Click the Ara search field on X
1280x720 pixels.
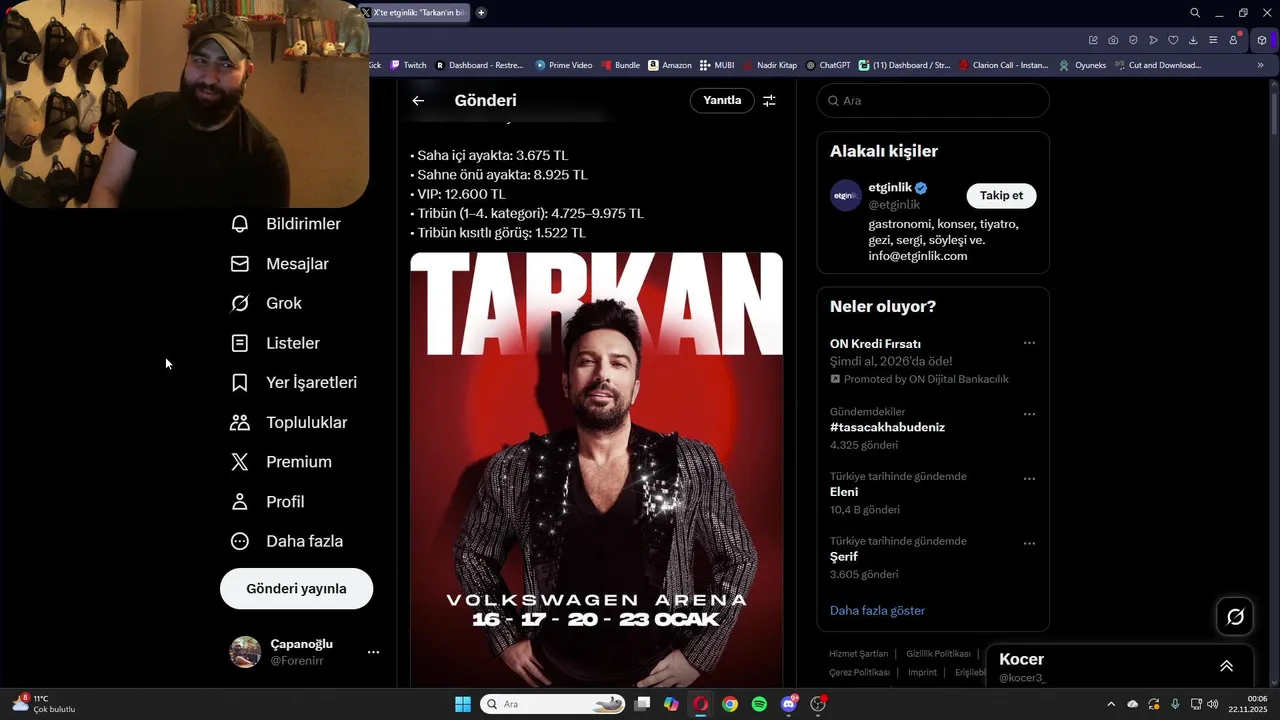tap(933, 101)
